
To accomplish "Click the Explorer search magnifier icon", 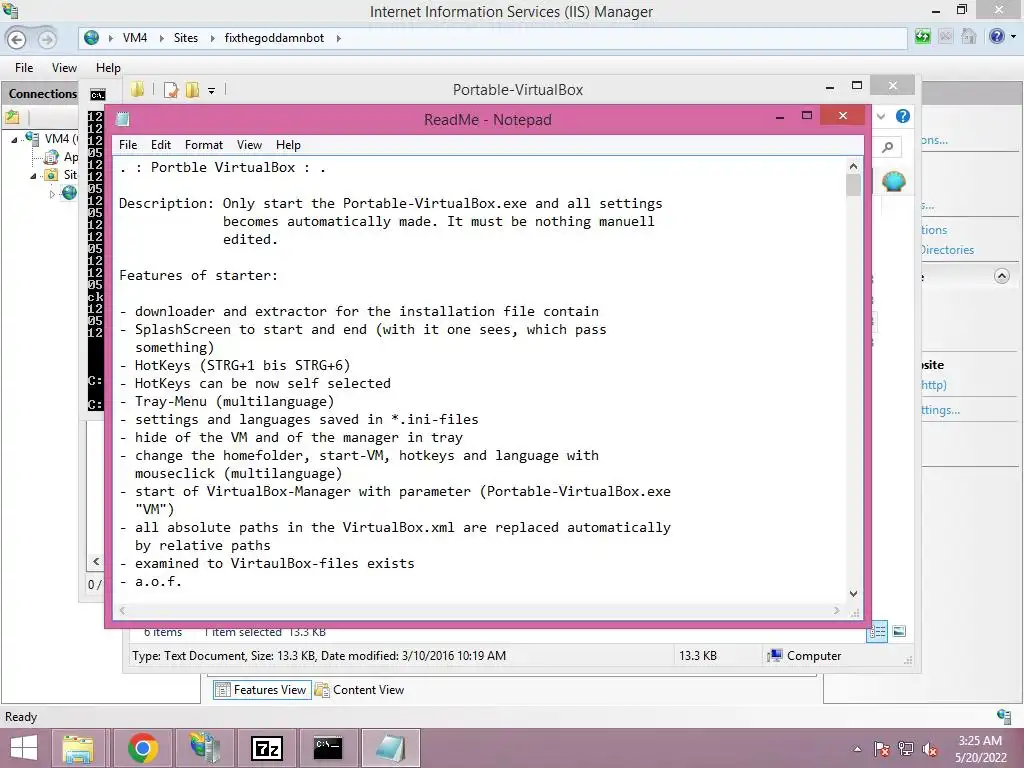I will [x=888, y=147].
